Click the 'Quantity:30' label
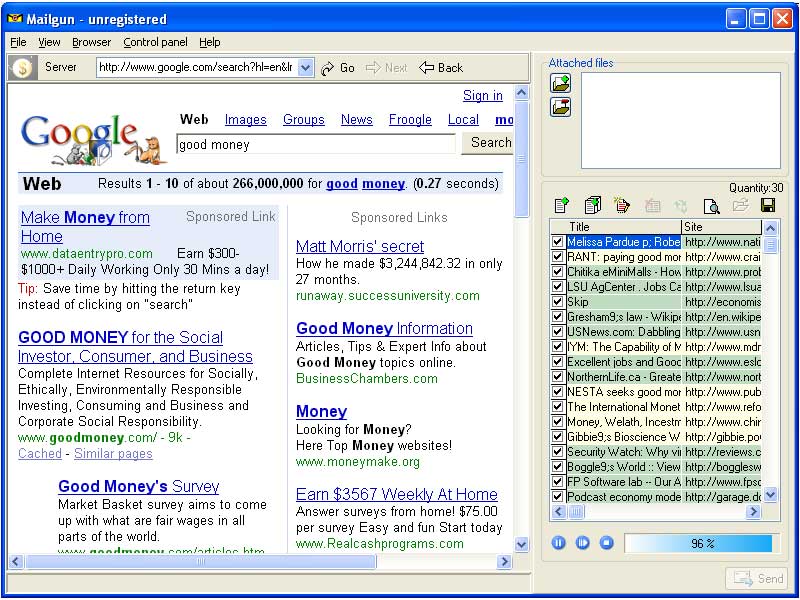Screen dimensions: 800x600 756,188
